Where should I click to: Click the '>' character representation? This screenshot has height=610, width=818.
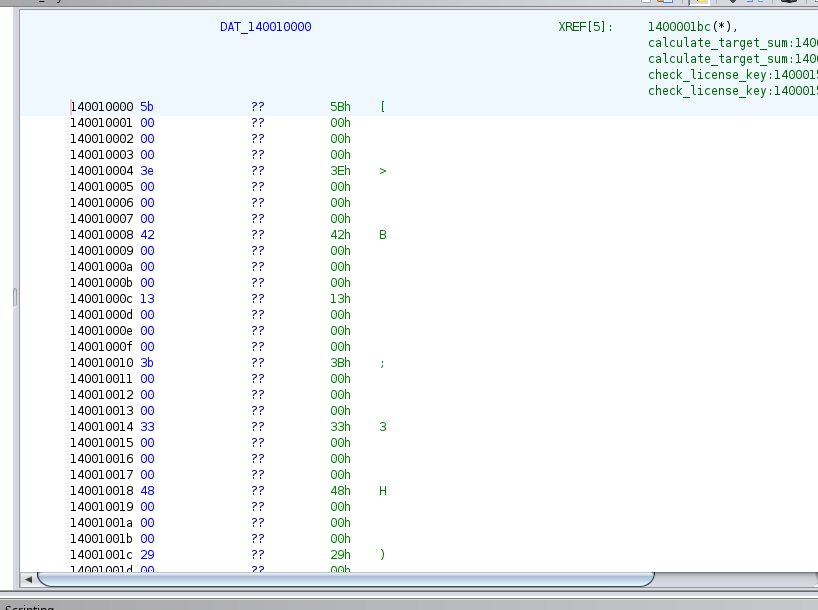click(x=382, y=171)
